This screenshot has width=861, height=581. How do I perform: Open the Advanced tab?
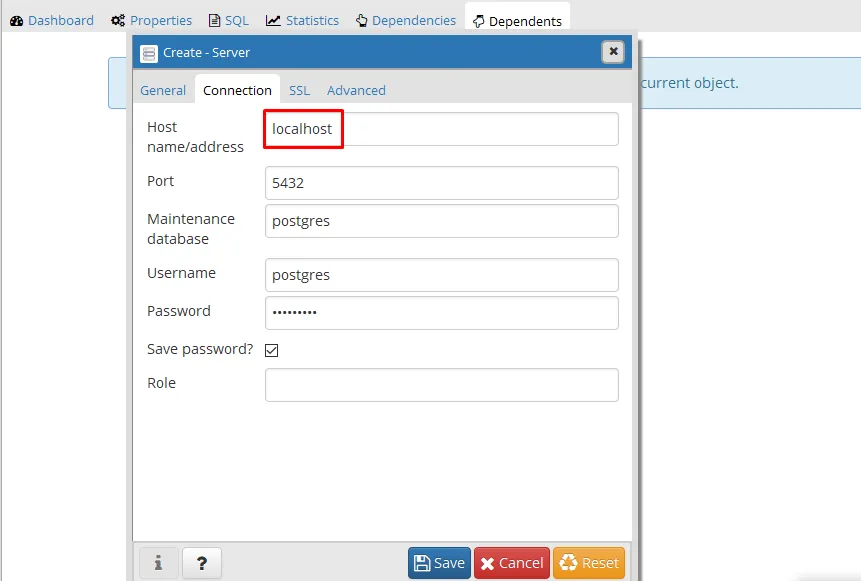[x=356, y=90]
